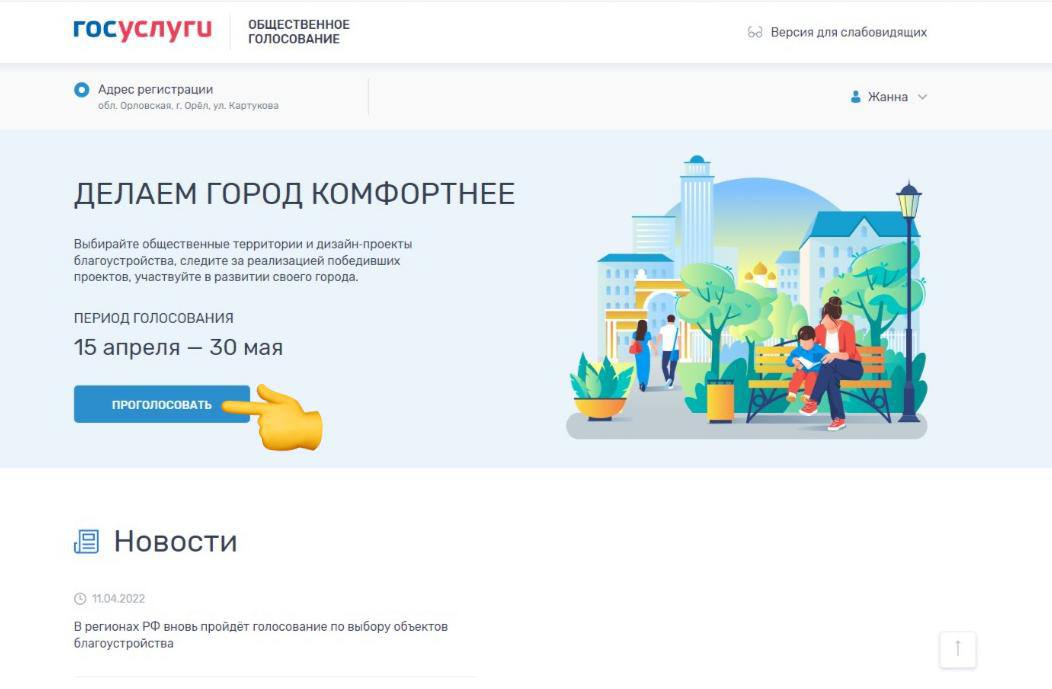Click the Делаем город комфортнее headline

(295, 194)
